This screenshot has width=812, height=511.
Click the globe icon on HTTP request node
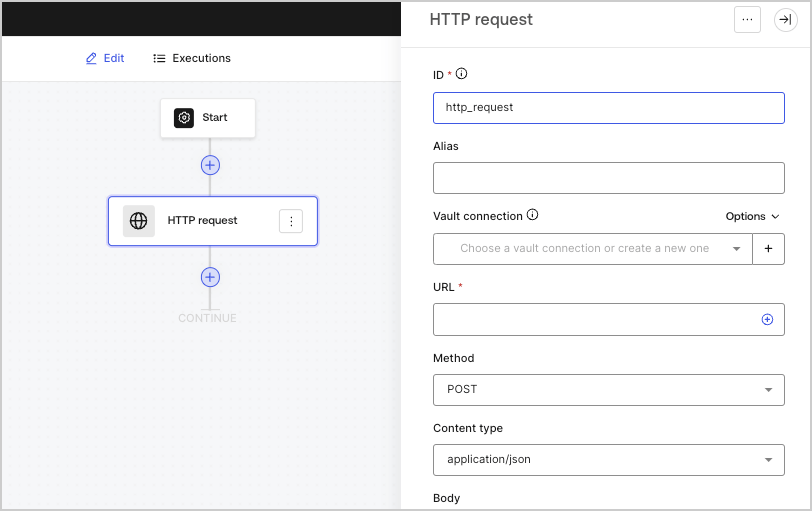[138, 221]
